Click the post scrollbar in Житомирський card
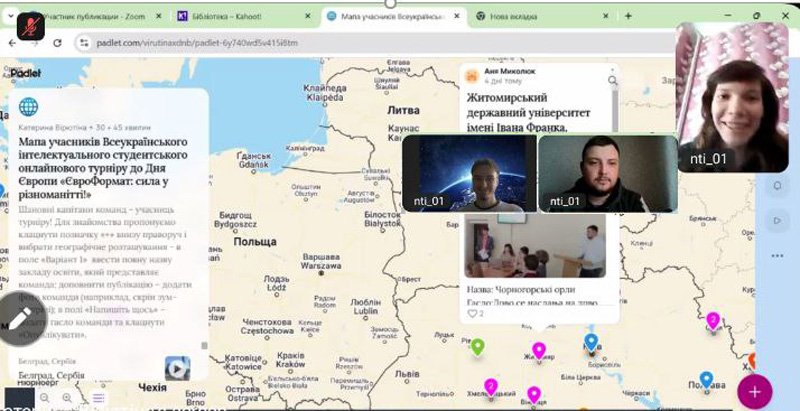Image resolution: width=800 pixels, height=411 pixels. click(x=615, y=110)
